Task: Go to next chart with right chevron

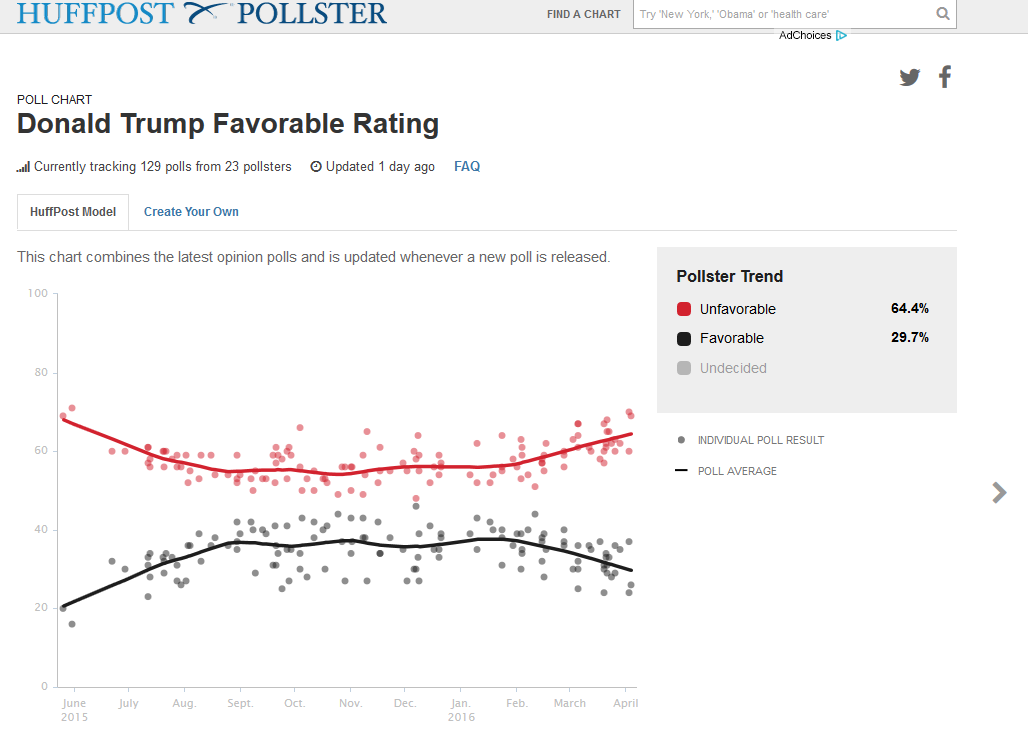Action: coord(999,492)
